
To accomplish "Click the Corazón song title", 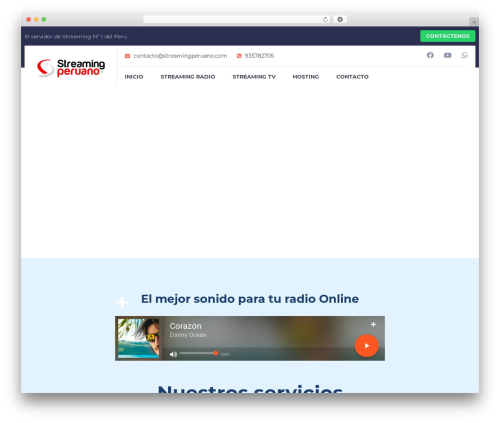I will click(185, 326).
